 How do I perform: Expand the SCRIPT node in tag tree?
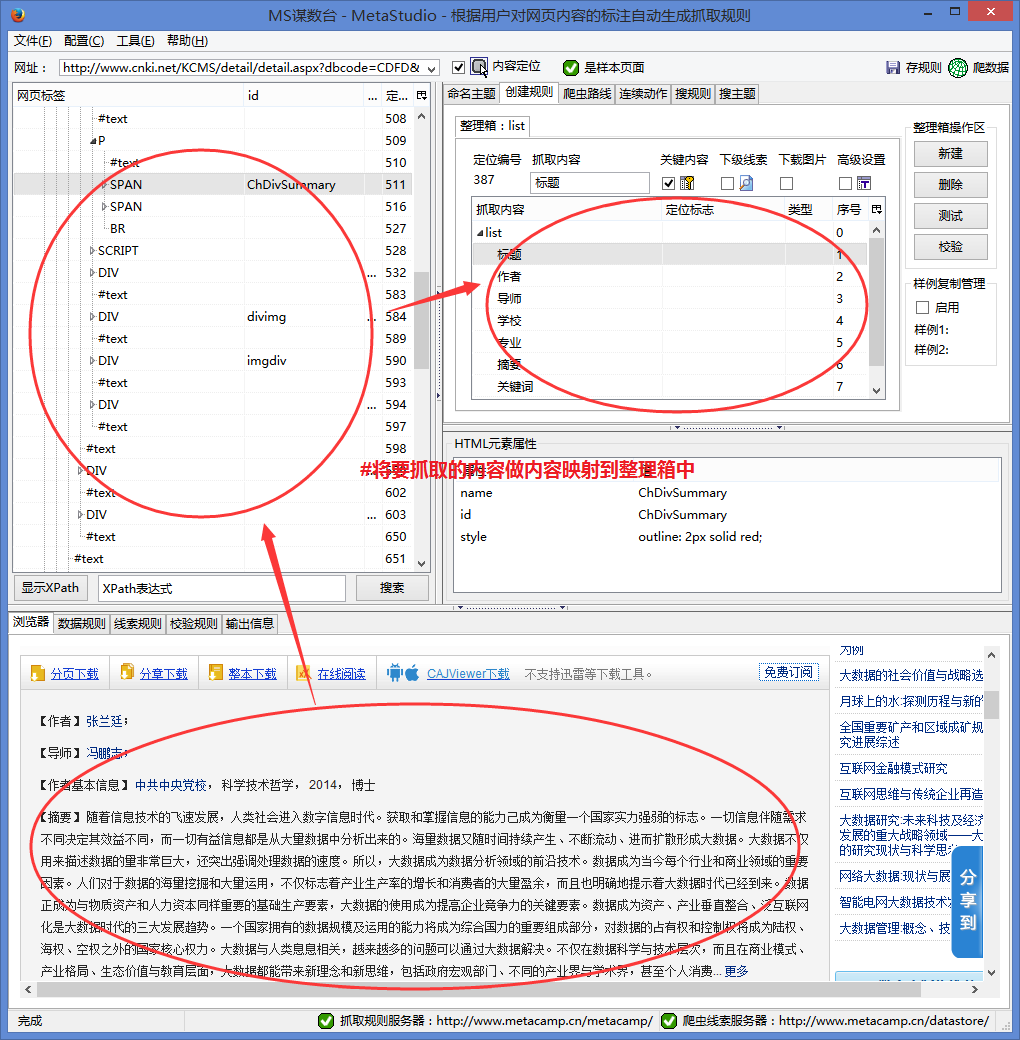click(92, 251)
